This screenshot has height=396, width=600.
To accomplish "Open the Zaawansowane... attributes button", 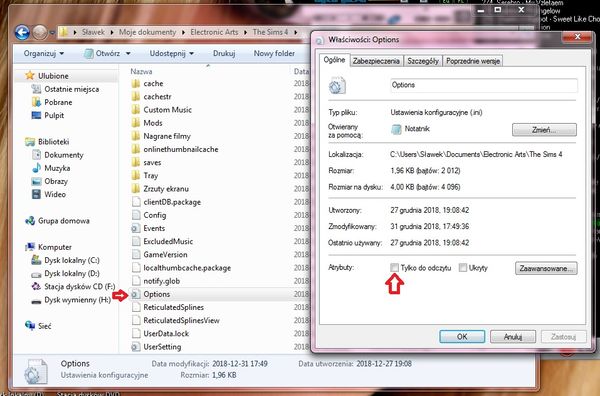I will tap(546, 269).
